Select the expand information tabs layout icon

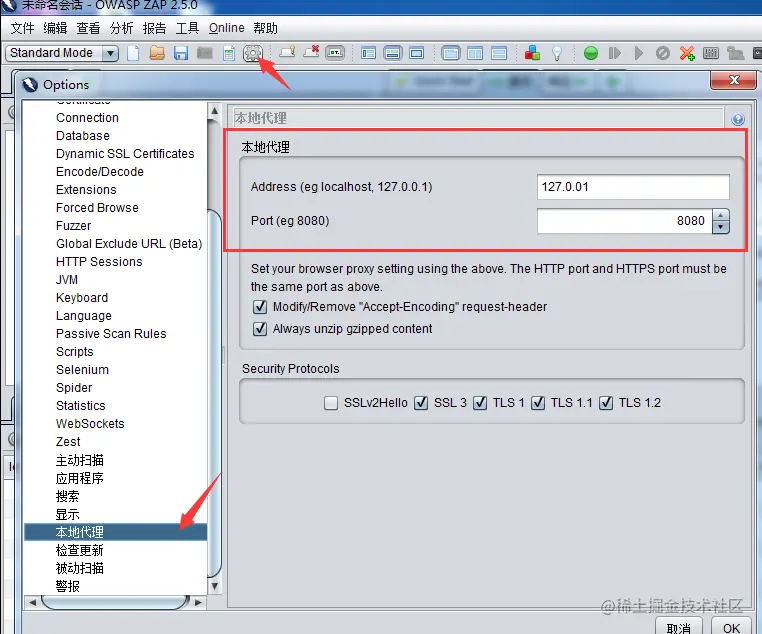coord(392,53)
